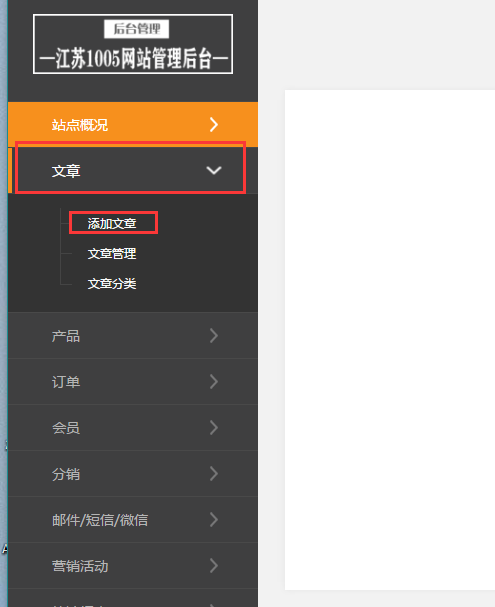Open the 产品 menu label
The height and width of the screenshot is (607, 495).
[x=66, y=336]
